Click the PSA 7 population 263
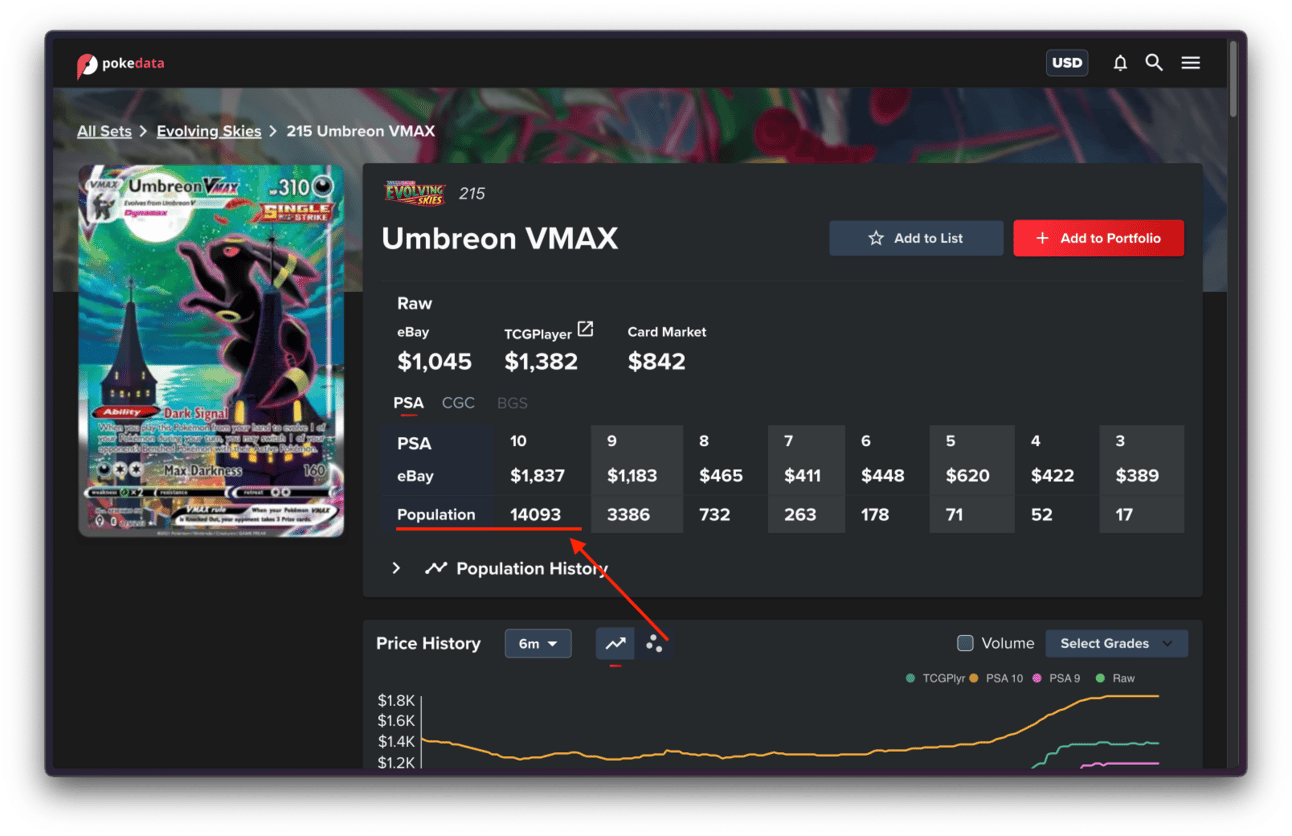This screenshot has height=836, width=1292. pyautogui.click(x=800, y=515)
